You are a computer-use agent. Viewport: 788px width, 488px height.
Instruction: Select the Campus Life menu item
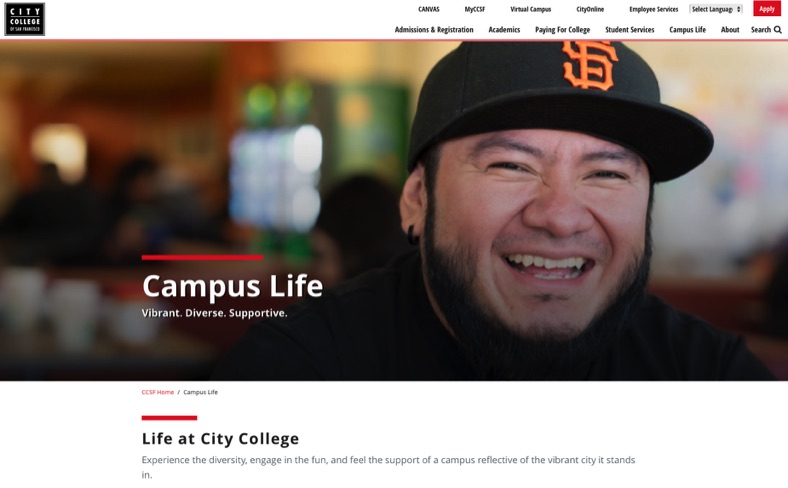point(687,30)
